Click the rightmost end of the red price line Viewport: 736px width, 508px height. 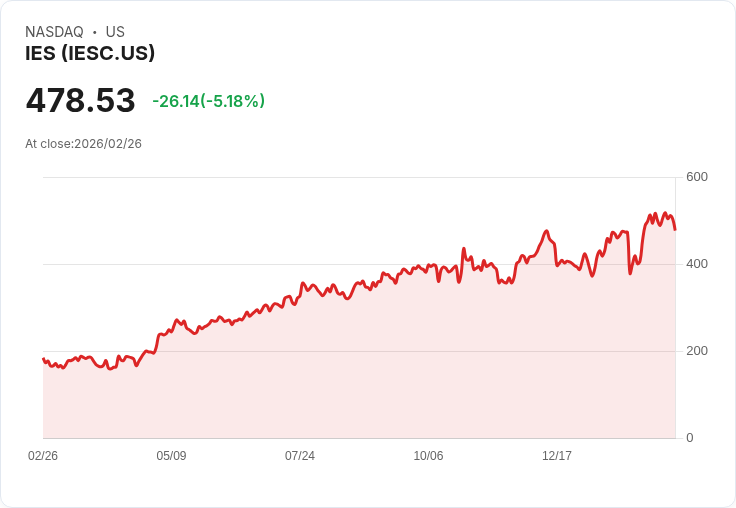(675, 229)
